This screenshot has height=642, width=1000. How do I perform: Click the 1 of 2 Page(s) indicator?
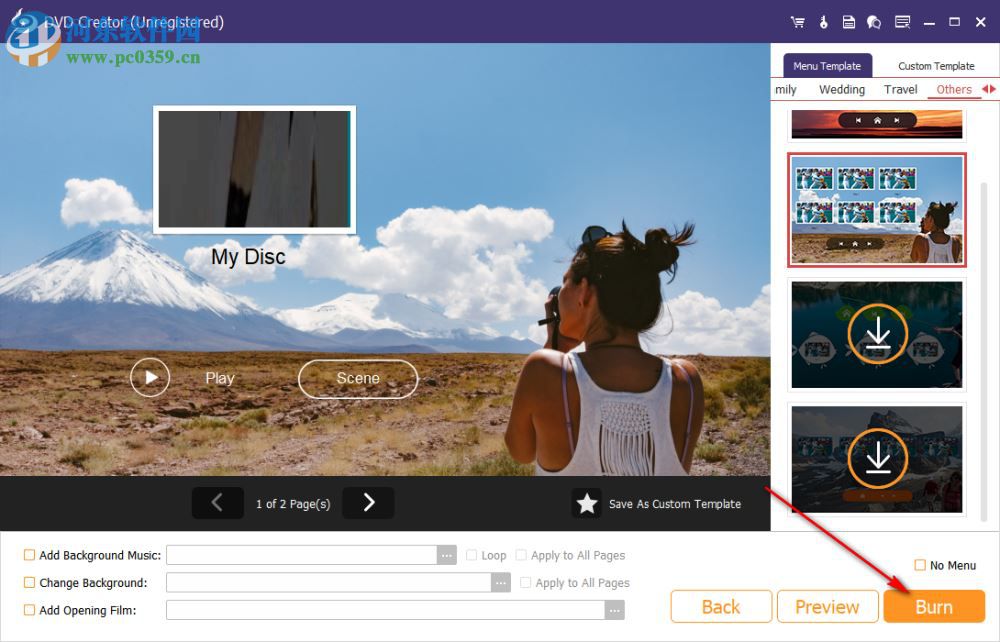[293, 504]
